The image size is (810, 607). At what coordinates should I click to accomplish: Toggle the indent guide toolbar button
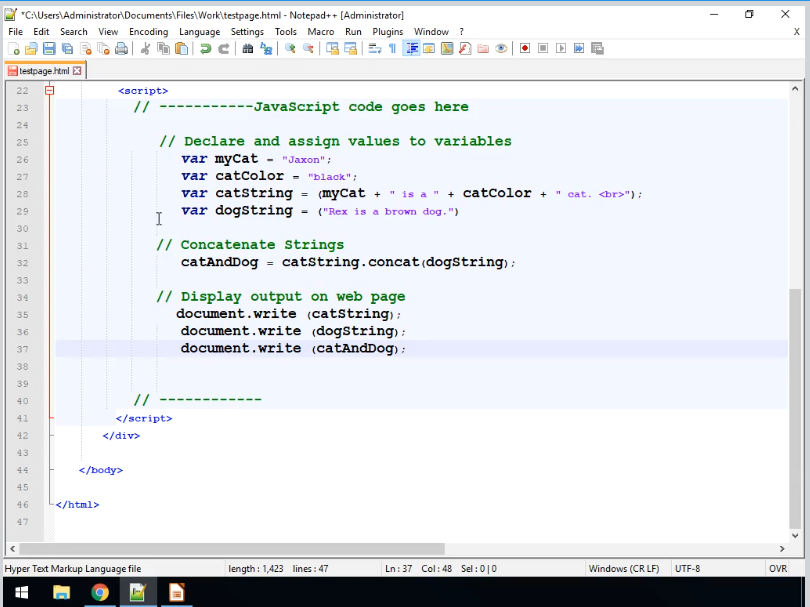[411, 48]
